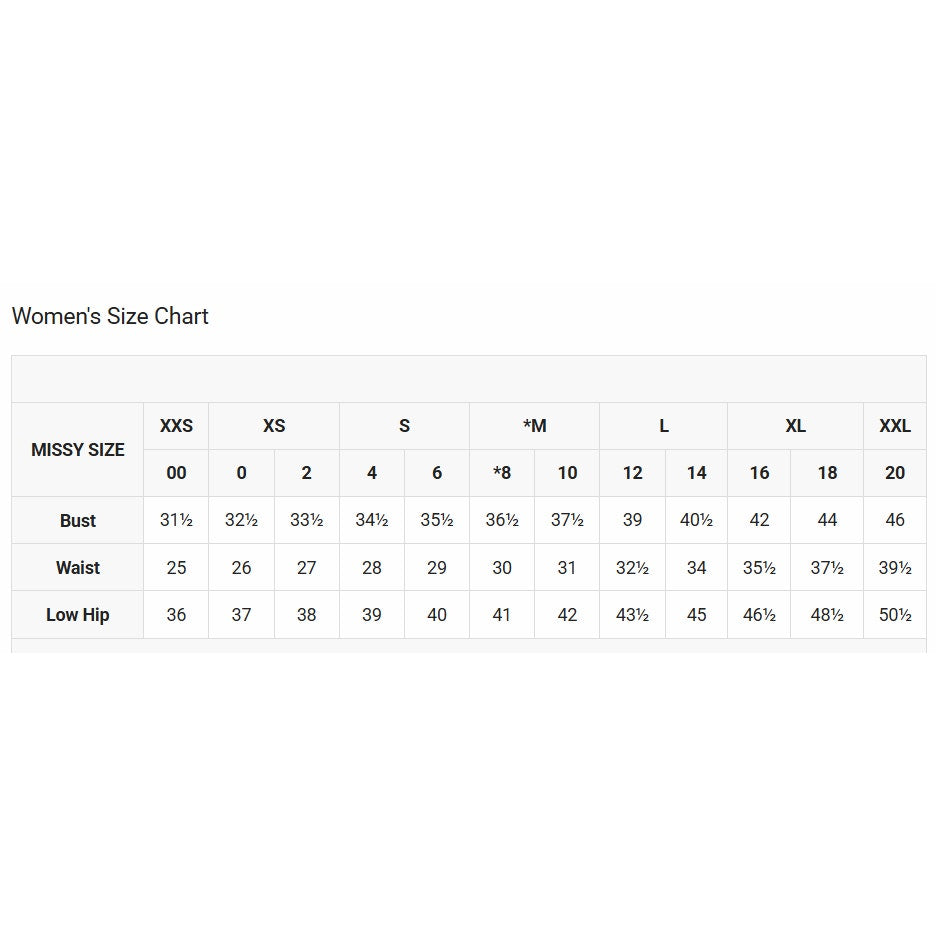Click the Waist row label

click(x=78, y=568)
